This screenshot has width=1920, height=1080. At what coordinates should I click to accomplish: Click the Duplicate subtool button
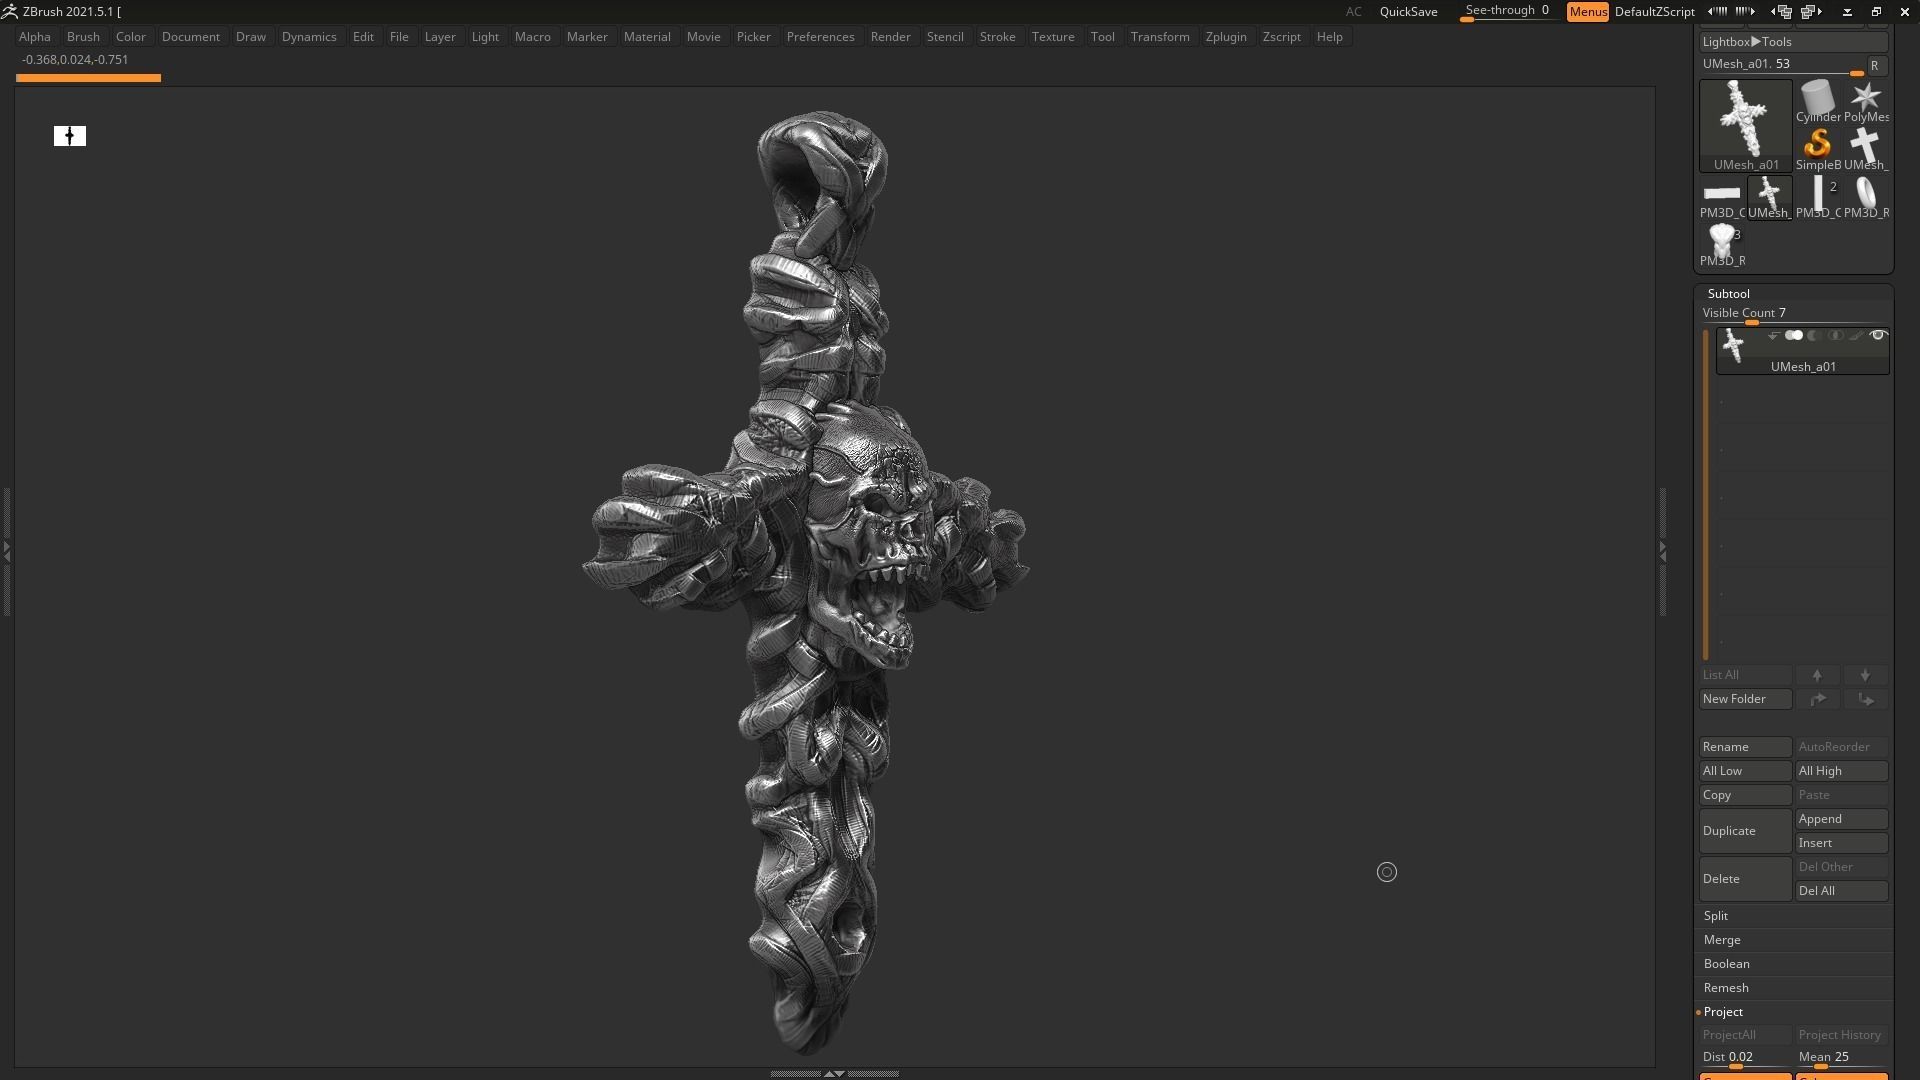point(1745,831)
